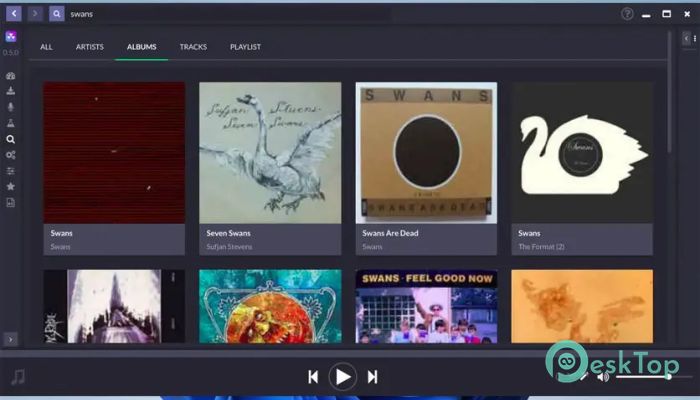The height and width of the screenshot is (400, 700).
Task: Open the Equalizer via the sidebar sliders icon
Action: 11,171
